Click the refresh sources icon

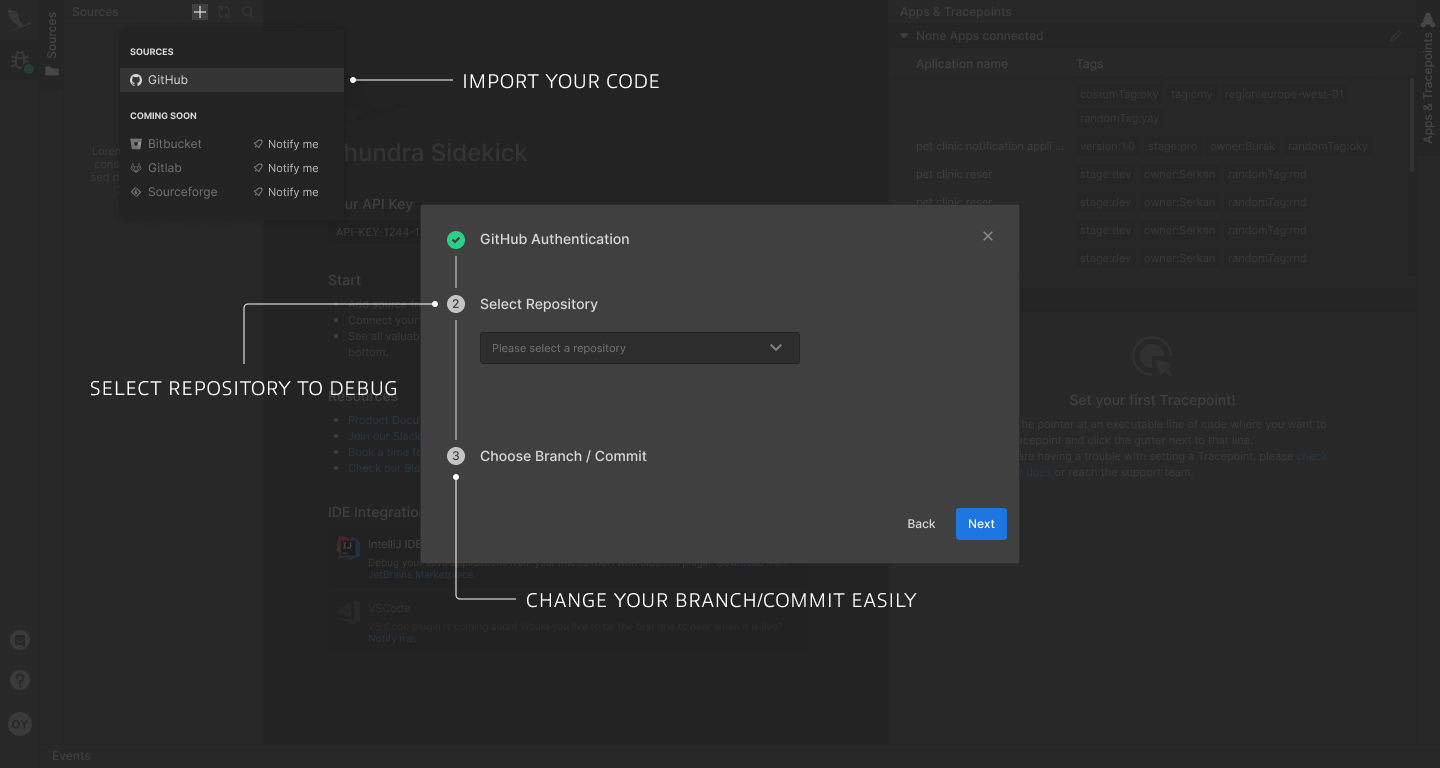224,12
